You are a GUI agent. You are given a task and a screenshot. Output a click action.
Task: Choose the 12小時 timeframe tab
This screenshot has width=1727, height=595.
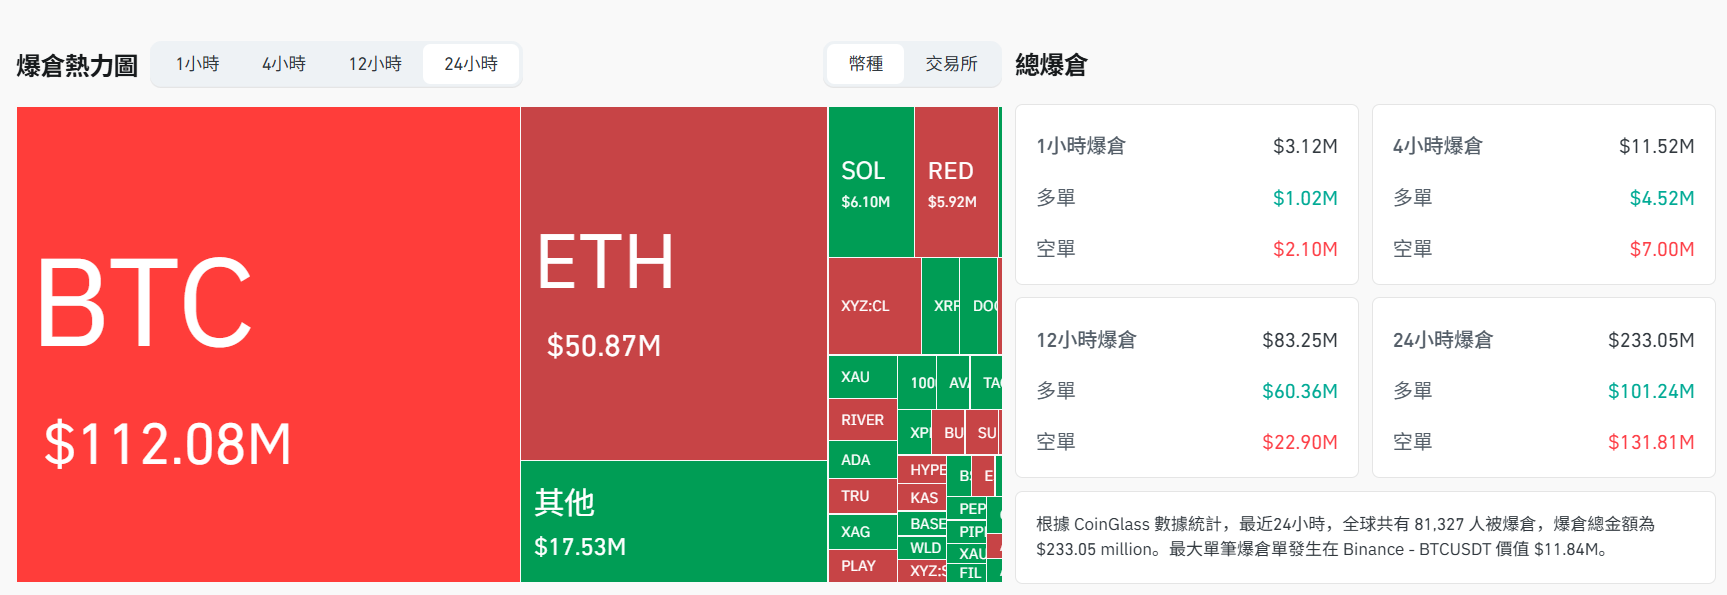pos(375,64)
